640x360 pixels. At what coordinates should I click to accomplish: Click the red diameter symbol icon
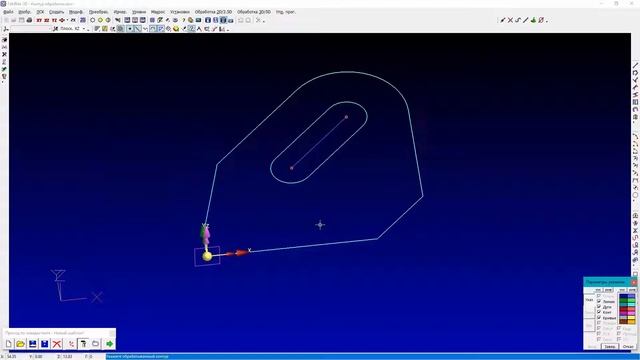pyautogui.click(x=541, y=20)
